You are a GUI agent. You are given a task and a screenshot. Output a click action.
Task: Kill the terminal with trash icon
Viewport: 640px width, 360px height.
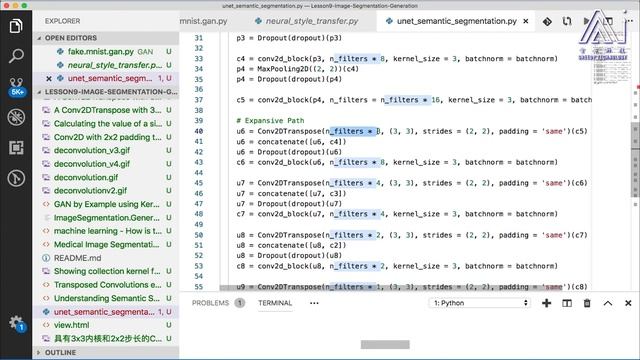587,303
